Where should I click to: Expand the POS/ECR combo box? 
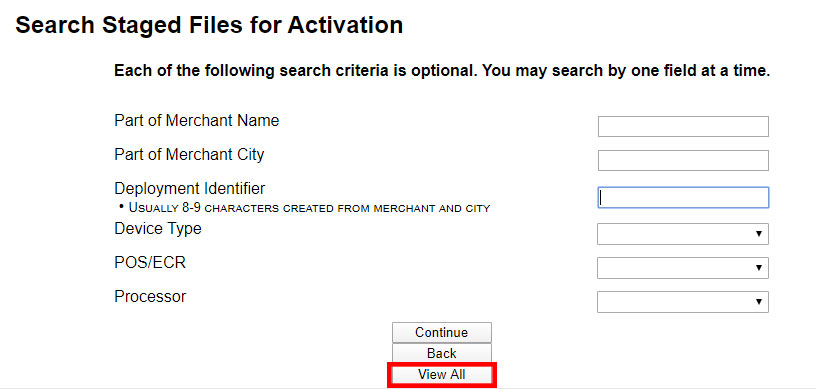(683, 268)
